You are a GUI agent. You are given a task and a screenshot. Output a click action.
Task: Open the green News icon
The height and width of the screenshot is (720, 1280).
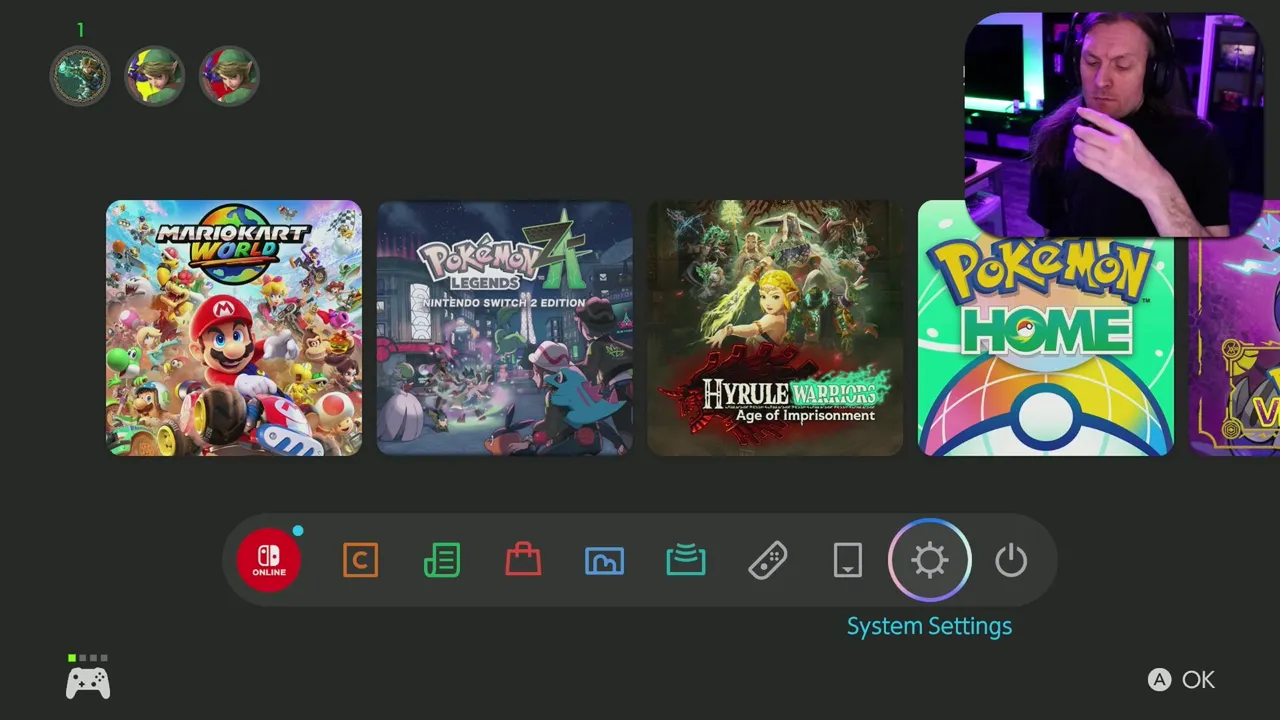442,560
